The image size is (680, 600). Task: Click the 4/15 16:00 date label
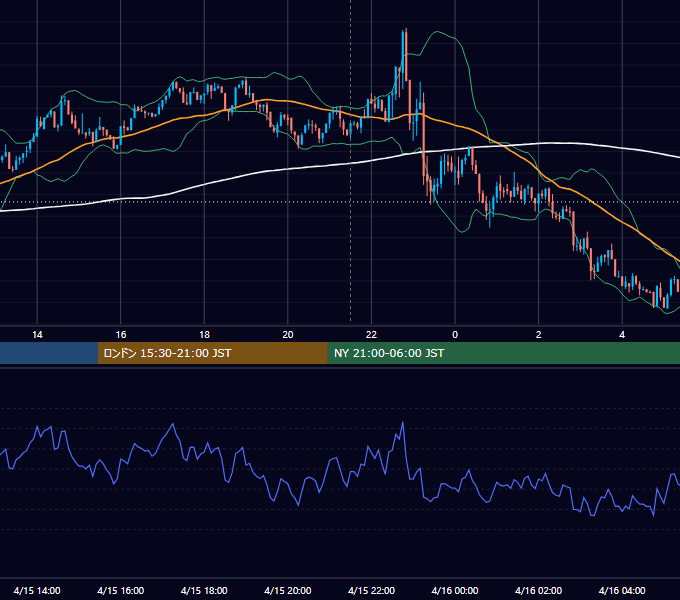coord(121,590)
